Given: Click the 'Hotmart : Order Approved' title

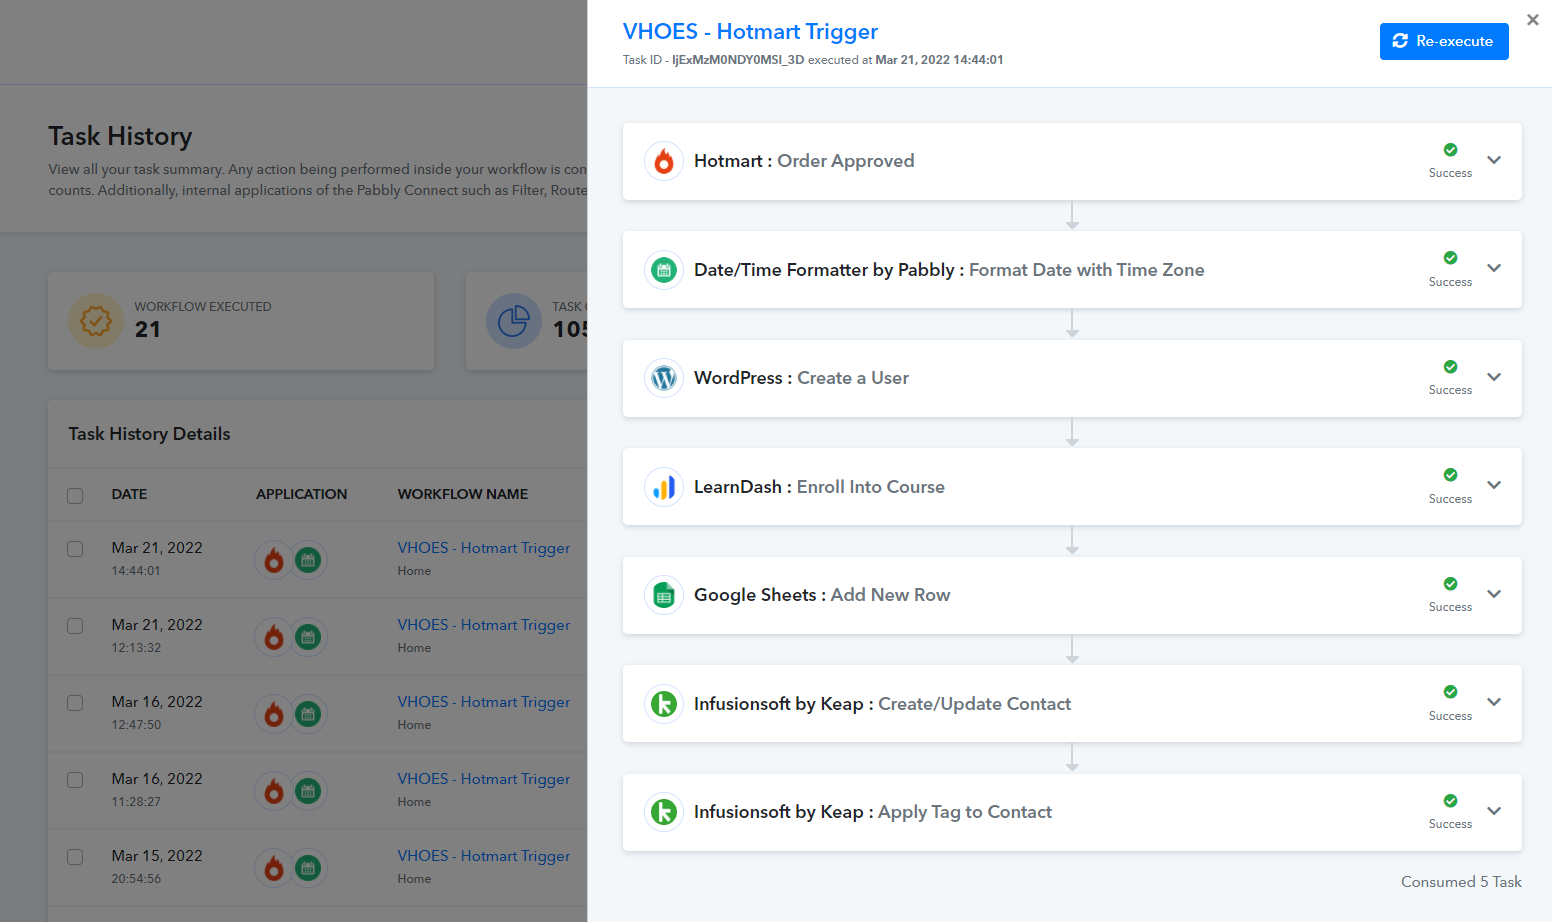Looking at the screenshot, I should [804, 161].
